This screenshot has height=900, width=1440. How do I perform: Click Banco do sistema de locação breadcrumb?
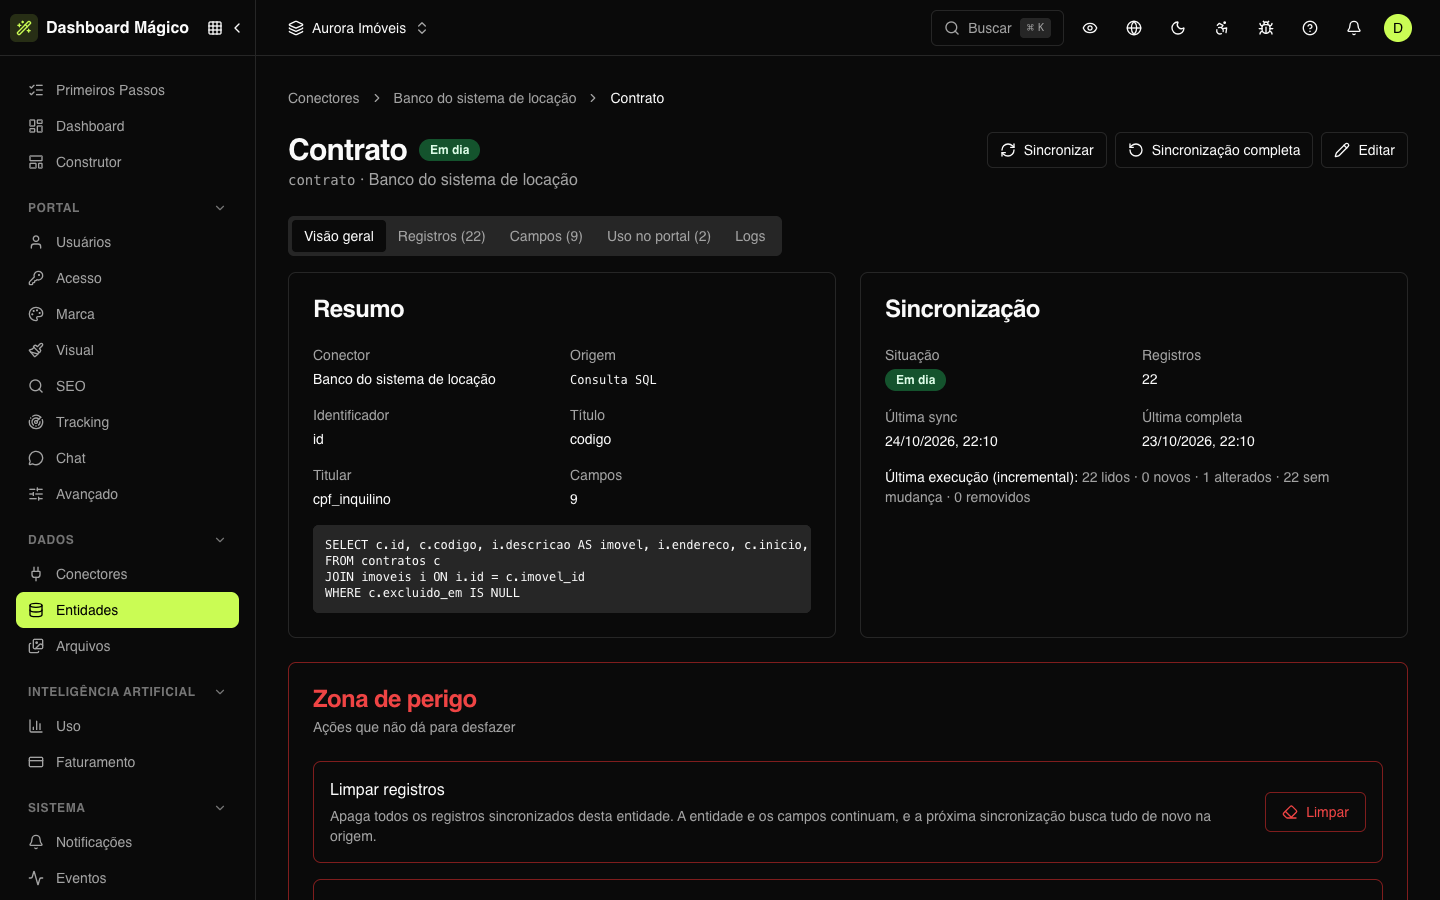tap(485, 98)
